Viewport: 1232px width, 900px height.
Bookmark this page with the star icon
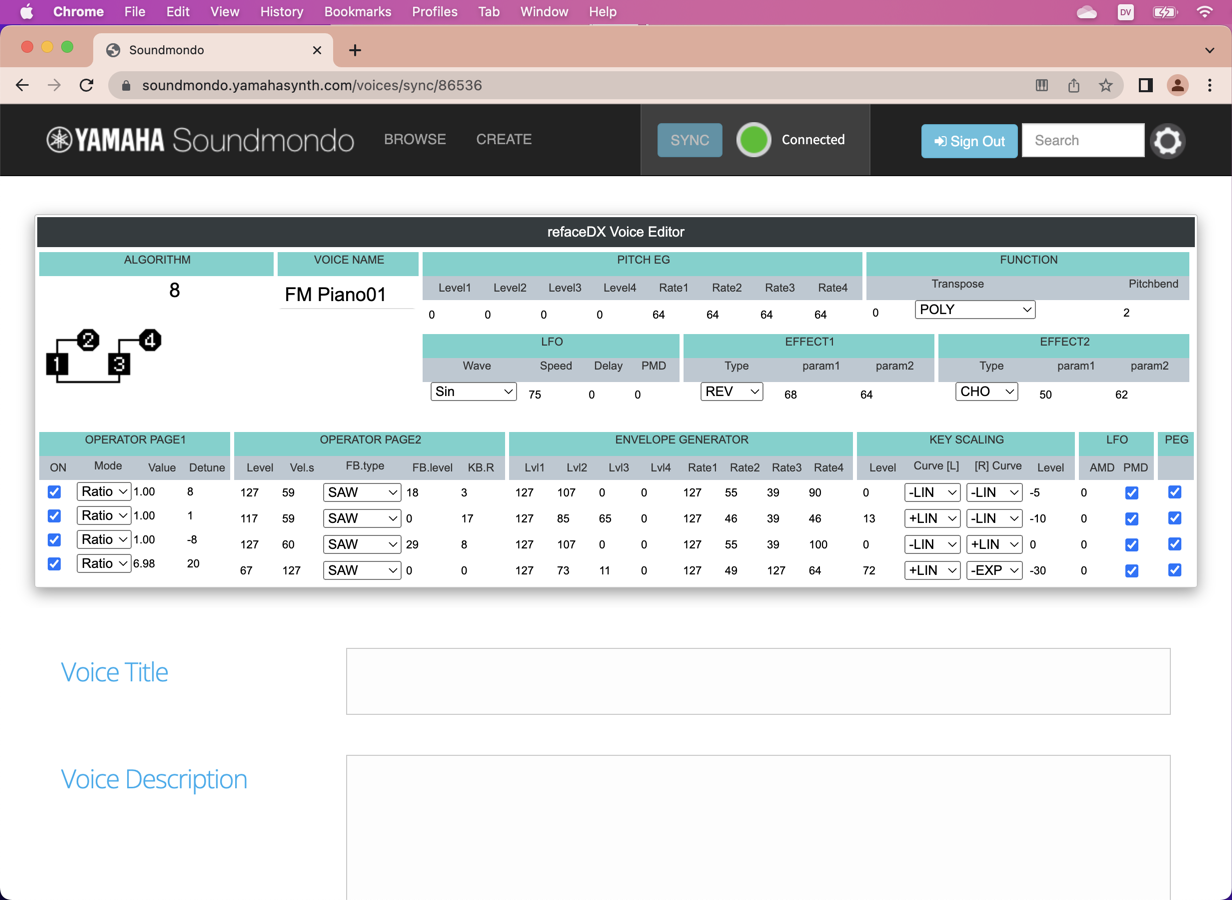click(x=1105, y=85)
